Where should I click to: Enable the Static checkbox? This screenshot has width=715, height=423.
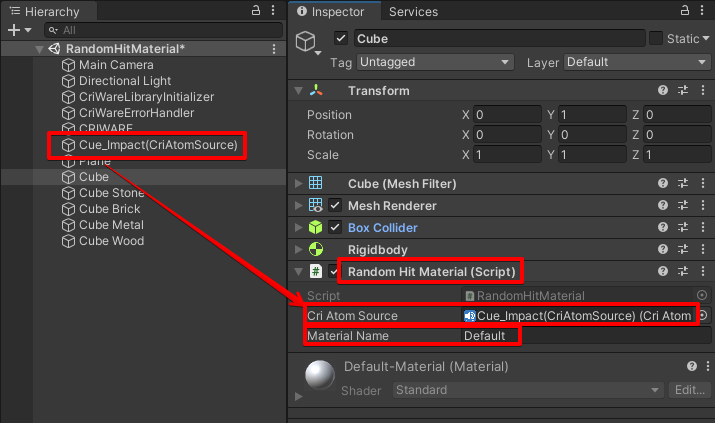(x=656, y=38)
